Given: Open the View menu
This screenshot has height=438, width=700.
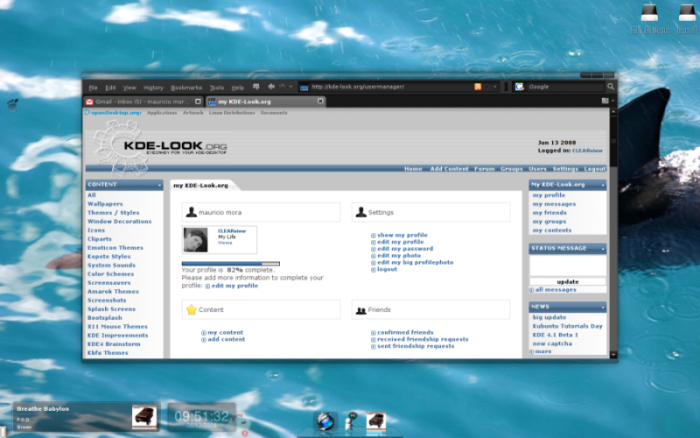Looking at the screenshot, I should (129, 88).
